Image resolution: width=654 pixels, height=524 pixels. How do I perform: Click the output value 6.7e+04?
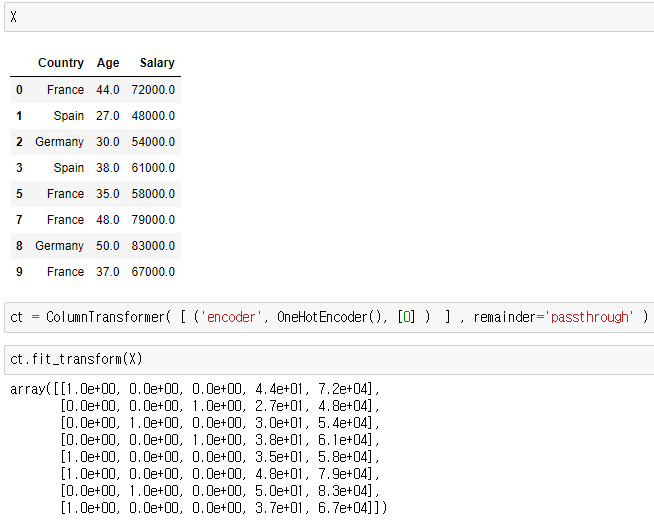(342, 508)
